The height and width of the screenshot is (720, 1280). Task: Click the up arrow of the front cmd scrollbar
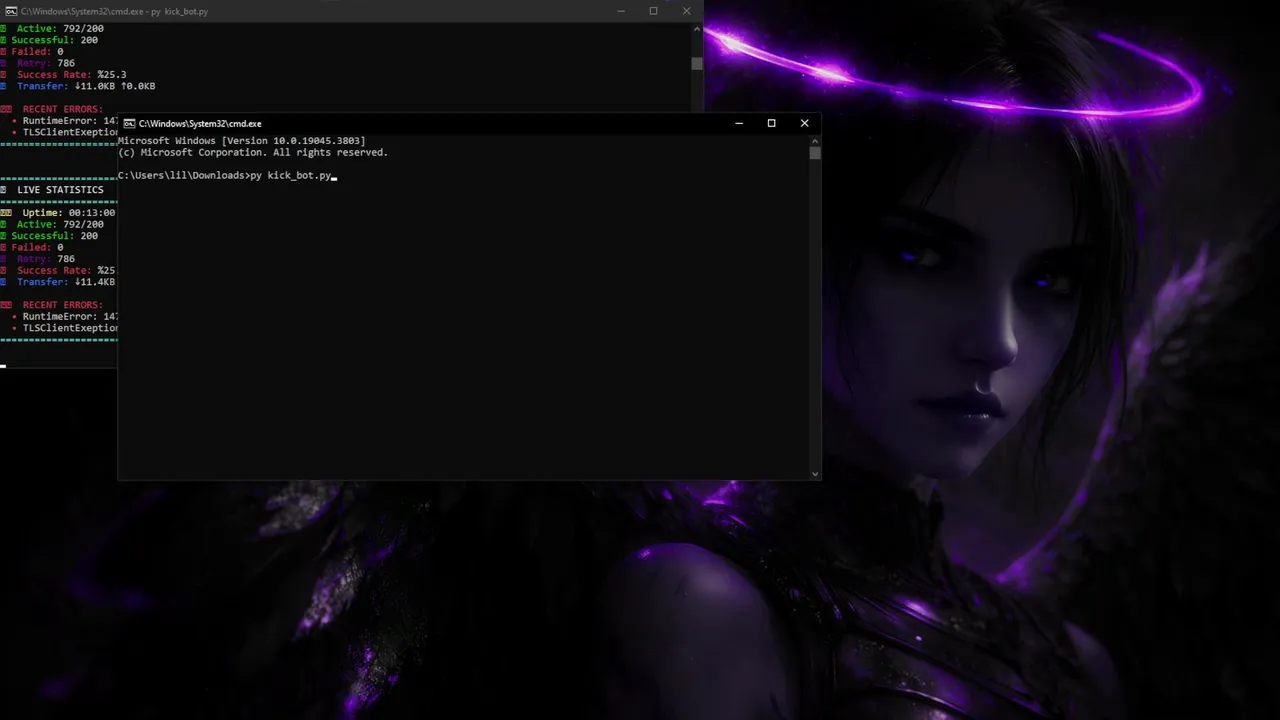pos(815,141)
